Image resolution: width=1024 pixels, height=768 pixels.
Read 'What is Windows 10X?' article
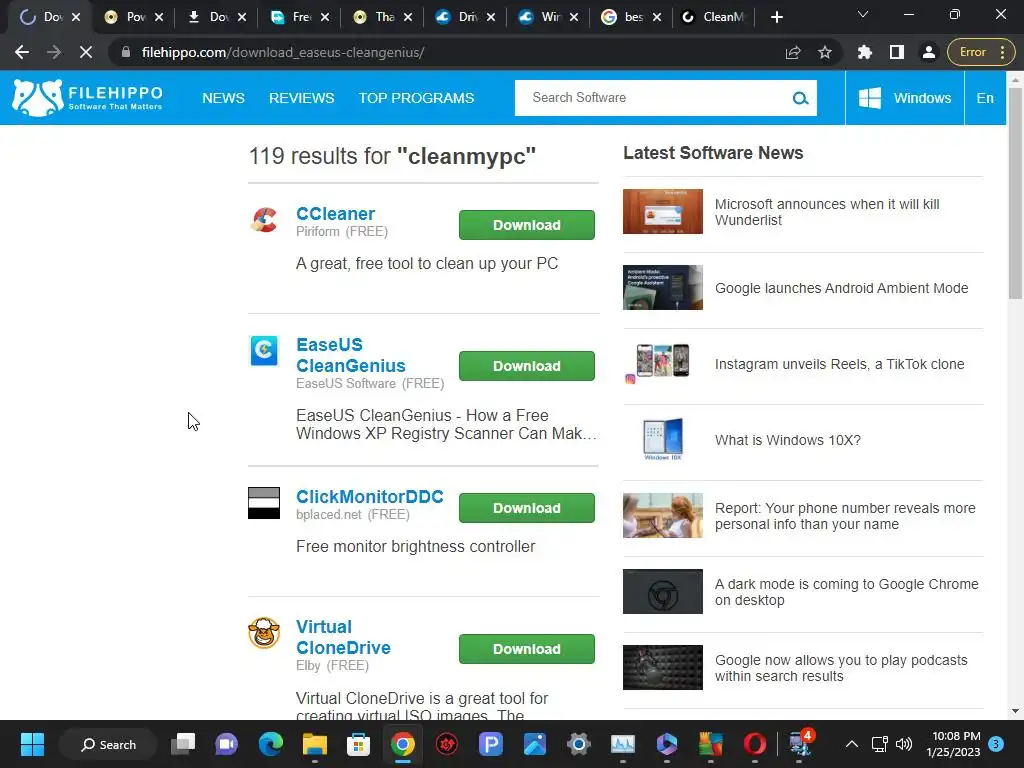(x=788, y=440)
